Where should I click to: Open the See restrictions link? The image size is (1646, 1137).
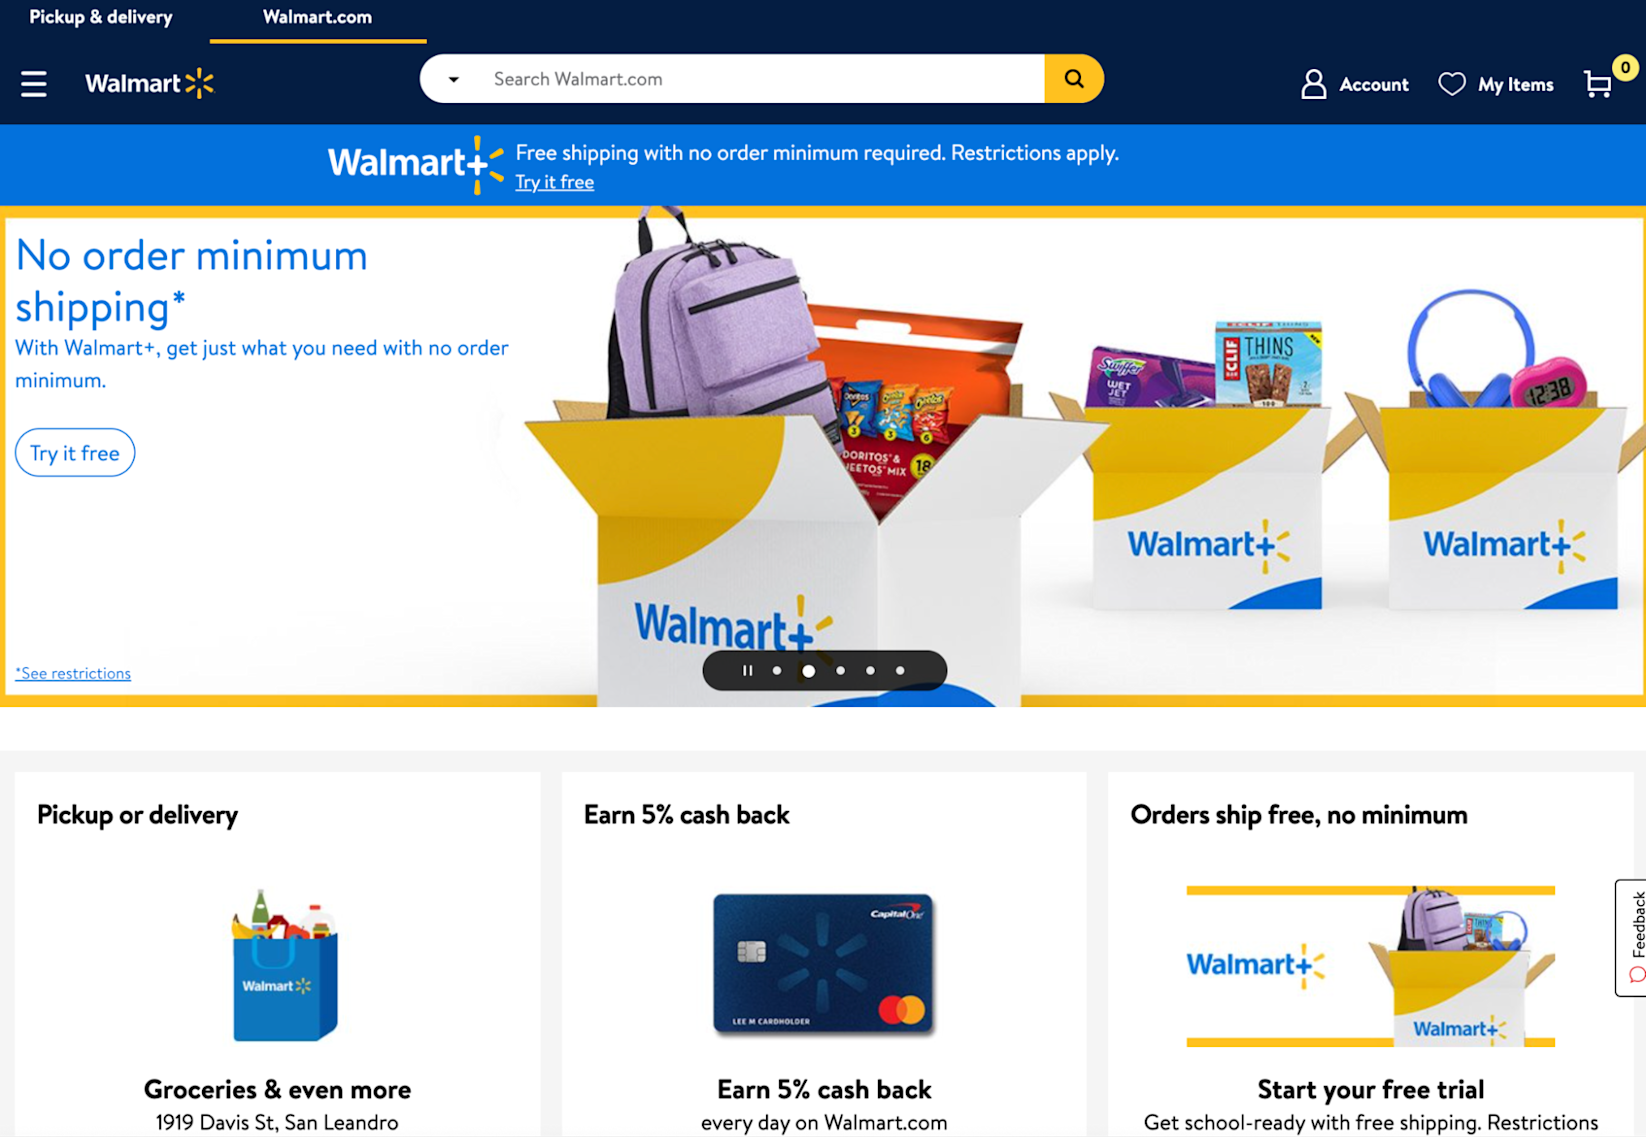point(73,673)
